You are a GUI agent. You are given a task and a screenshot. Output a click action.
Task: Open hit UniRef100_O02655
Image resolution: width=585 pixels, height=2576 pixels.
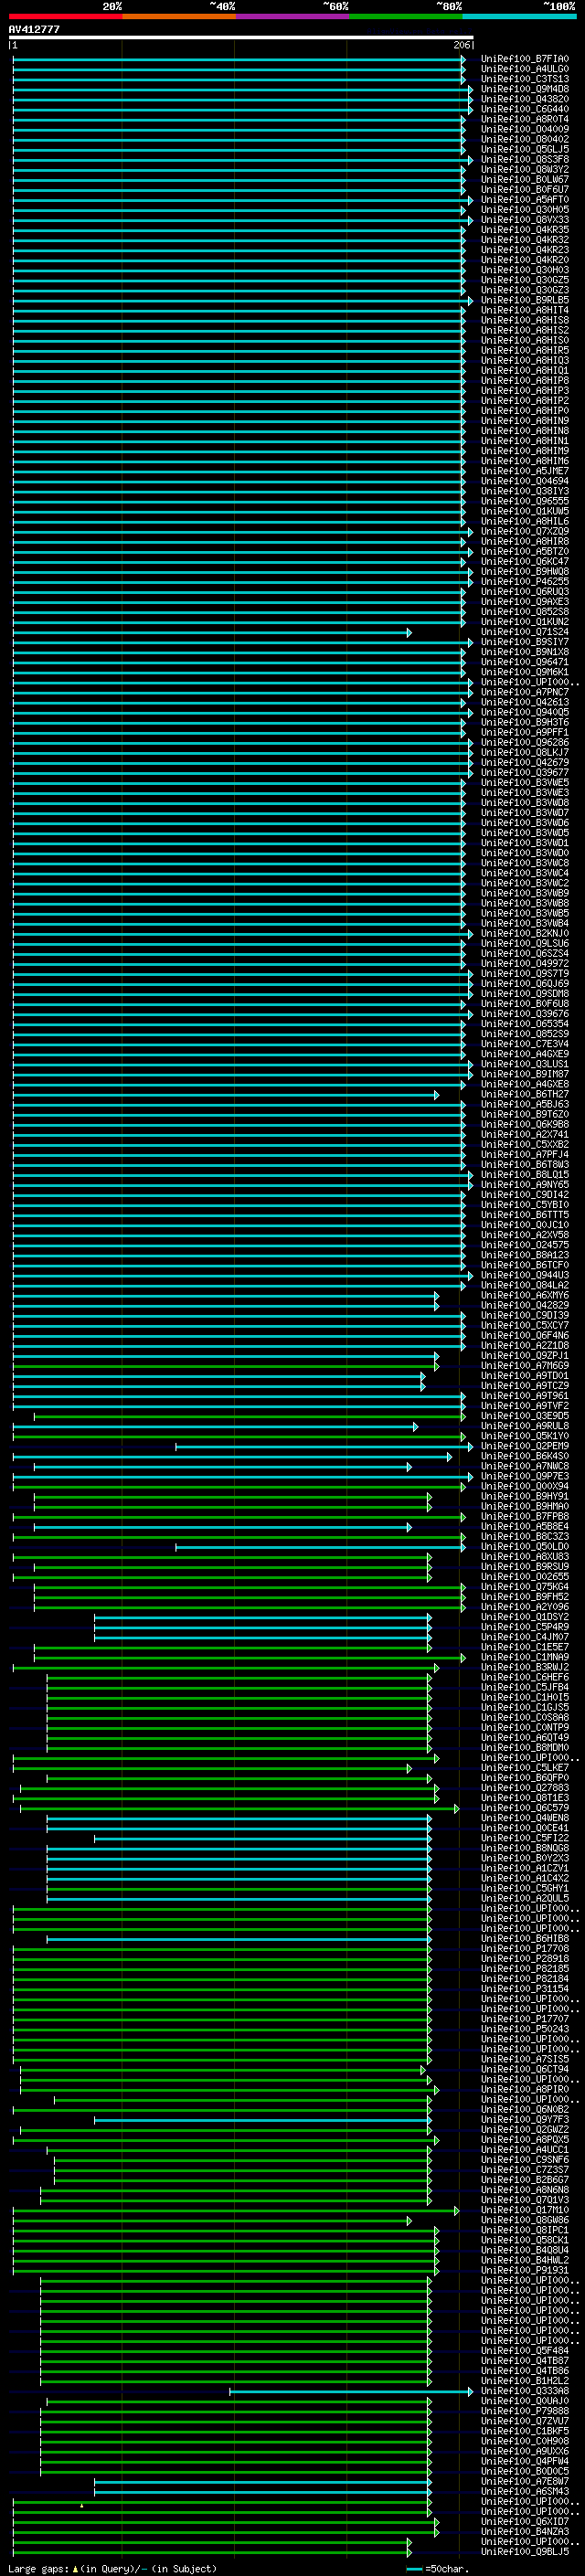[525, 1577]
